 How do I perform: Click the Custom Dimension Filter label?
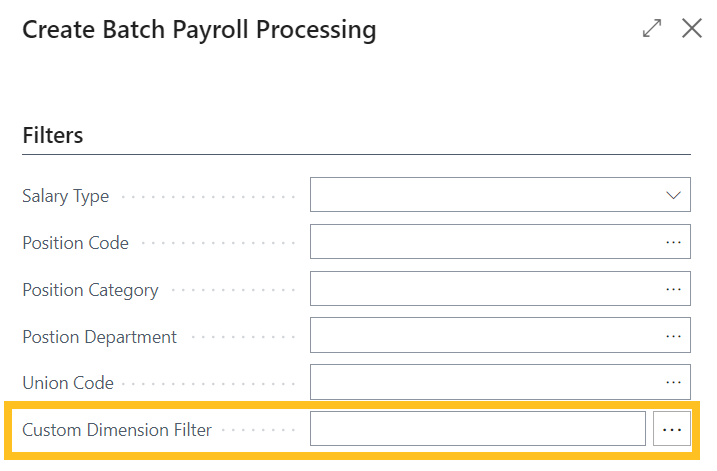click(117, 430)
